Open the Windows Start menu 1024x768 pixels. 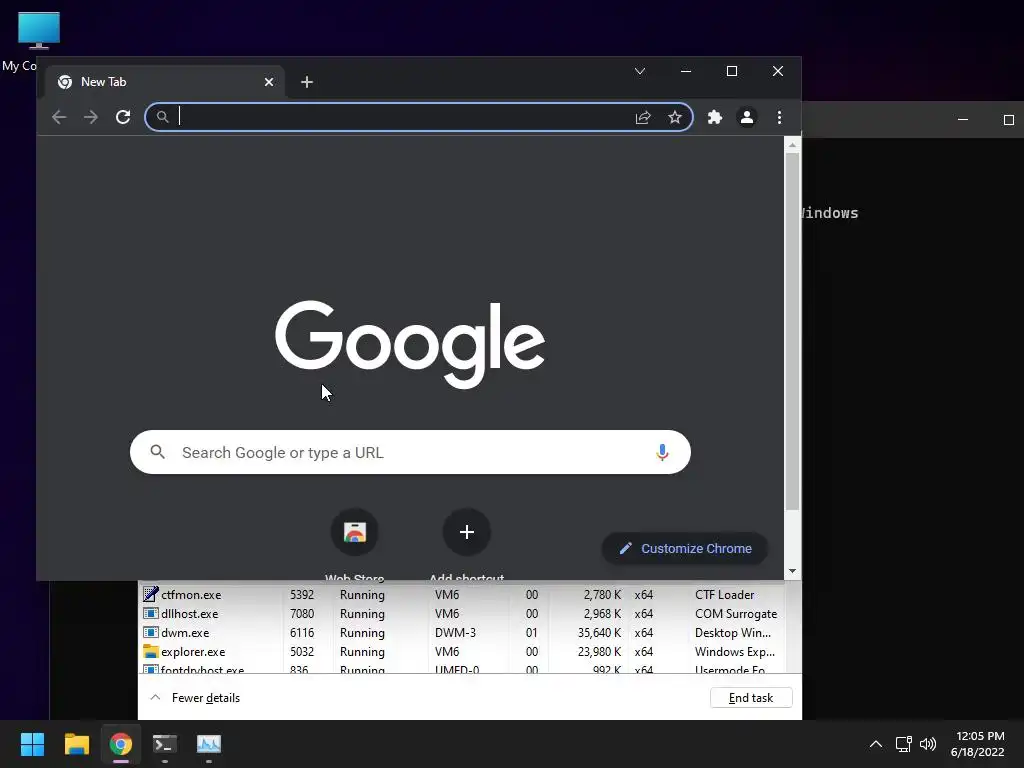tap(32, 744)
